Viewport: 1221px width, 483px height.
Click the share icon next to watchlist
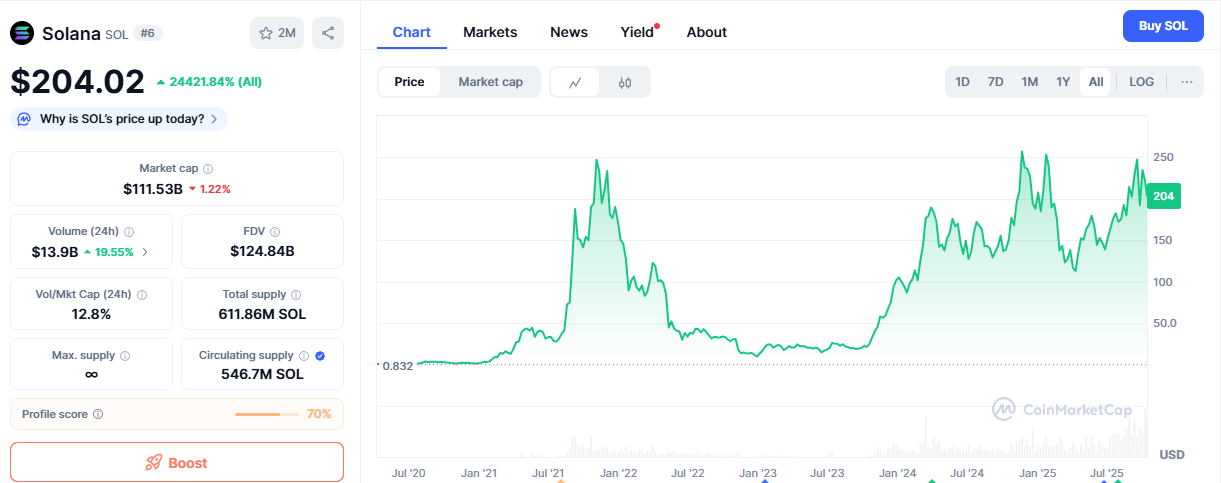coord(328,33)
